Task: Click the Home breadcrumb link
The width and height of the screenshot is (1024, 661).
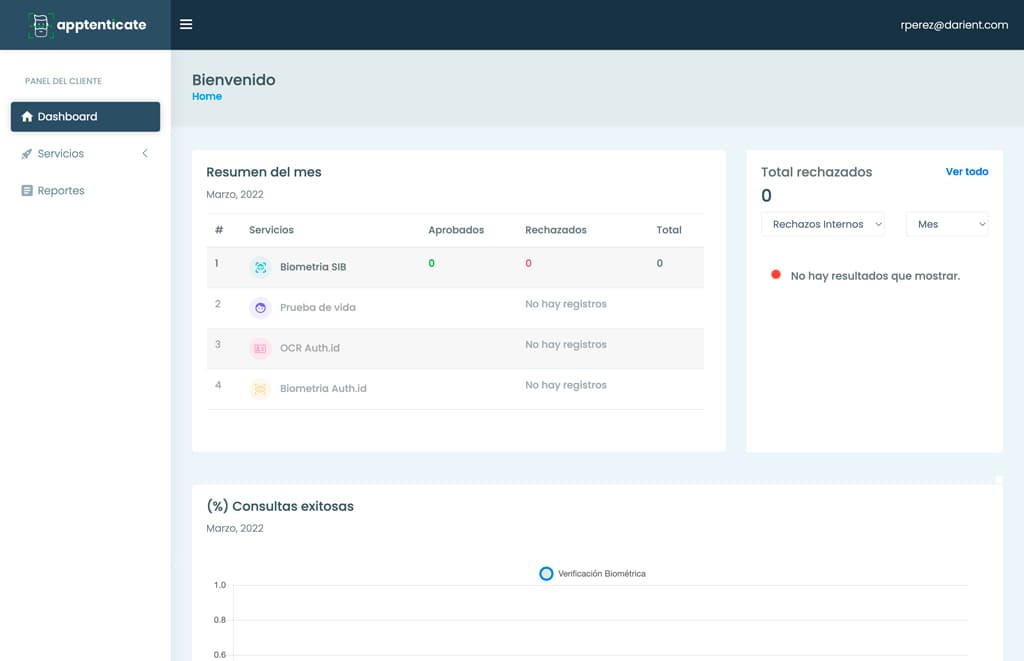Action: (207, 96)
